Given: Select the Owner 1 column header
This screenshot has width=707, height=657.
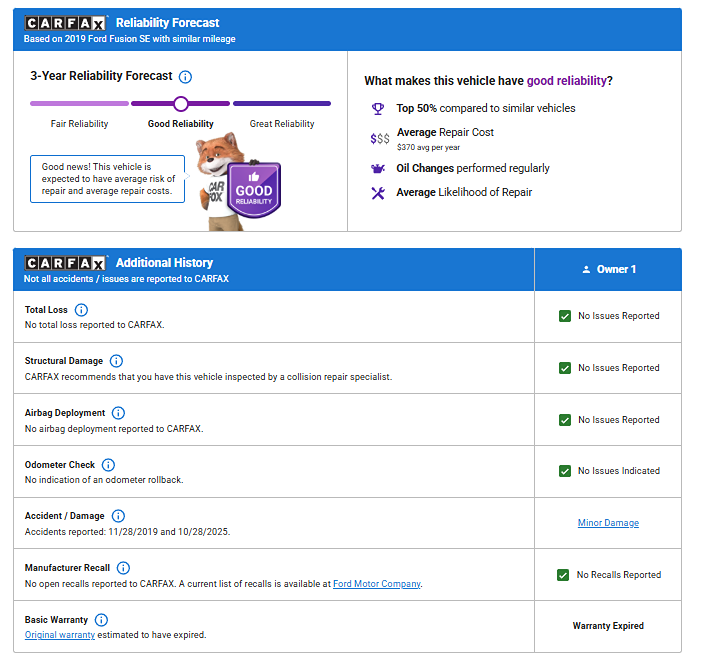Looking at the screenshot, I should point(608,269).
